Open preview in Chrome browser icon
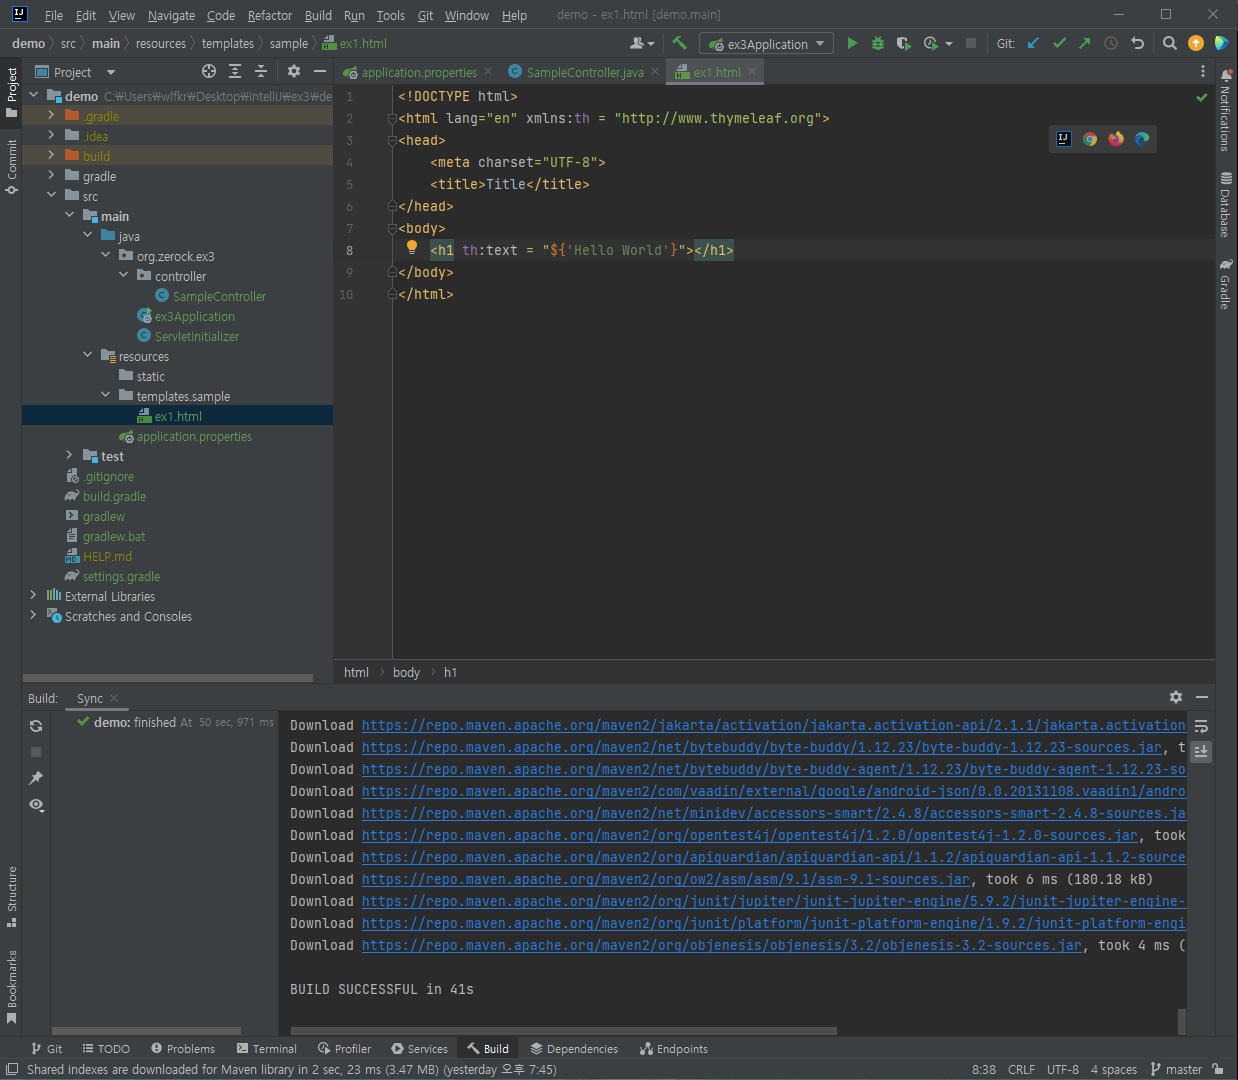 [x=1090, y=139]
